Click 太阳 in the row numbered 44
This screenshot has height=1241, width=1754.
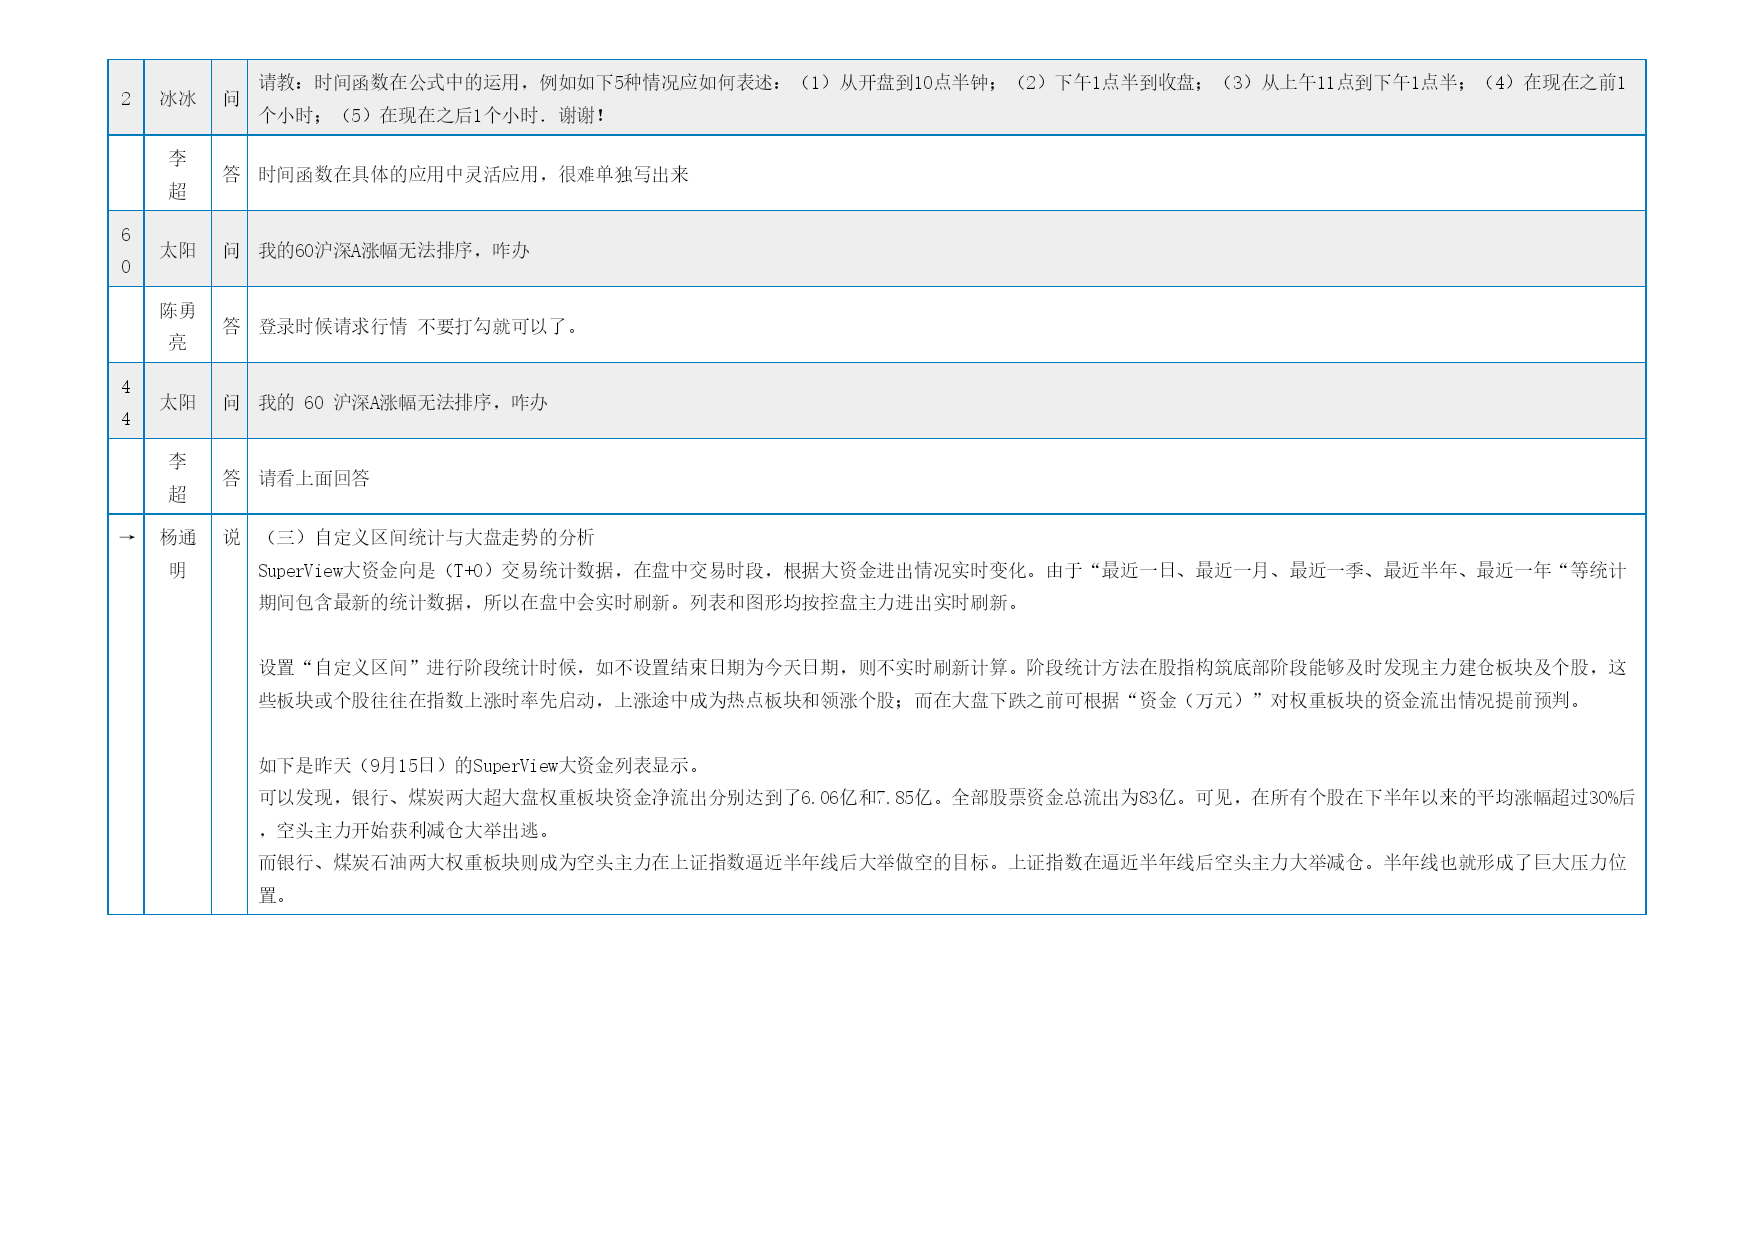178,402
